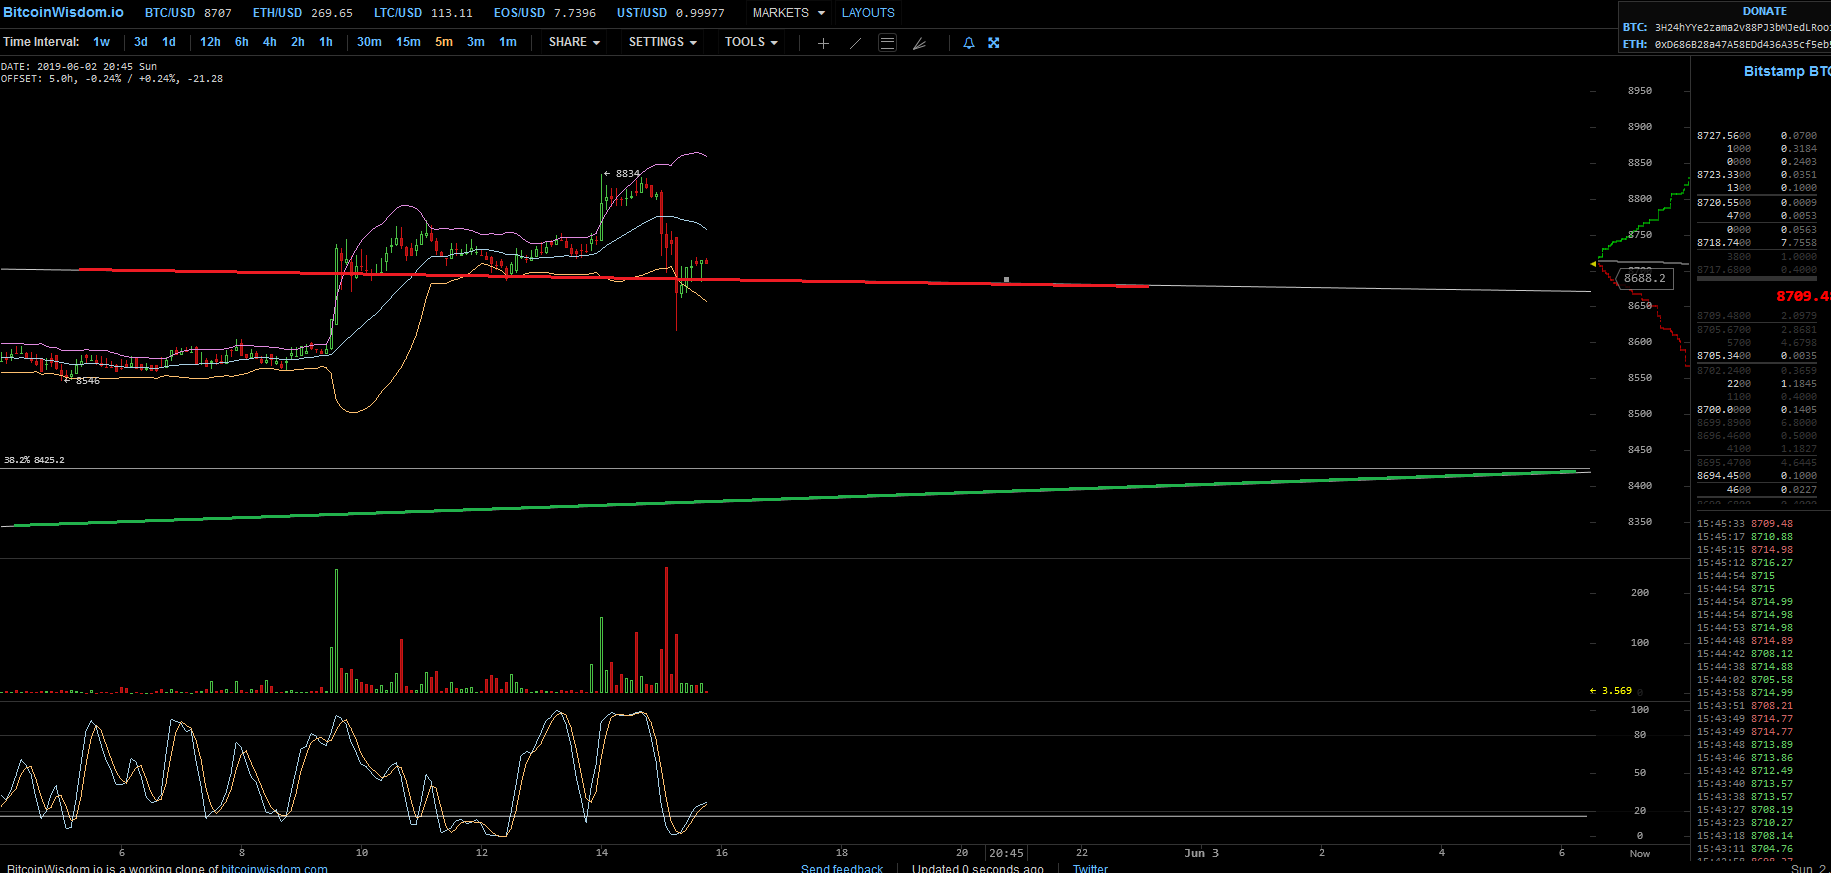Viewport: 1831px width, 873px height.
Task: Toggle fullscreen chart mode
Action: pos(994,43)
